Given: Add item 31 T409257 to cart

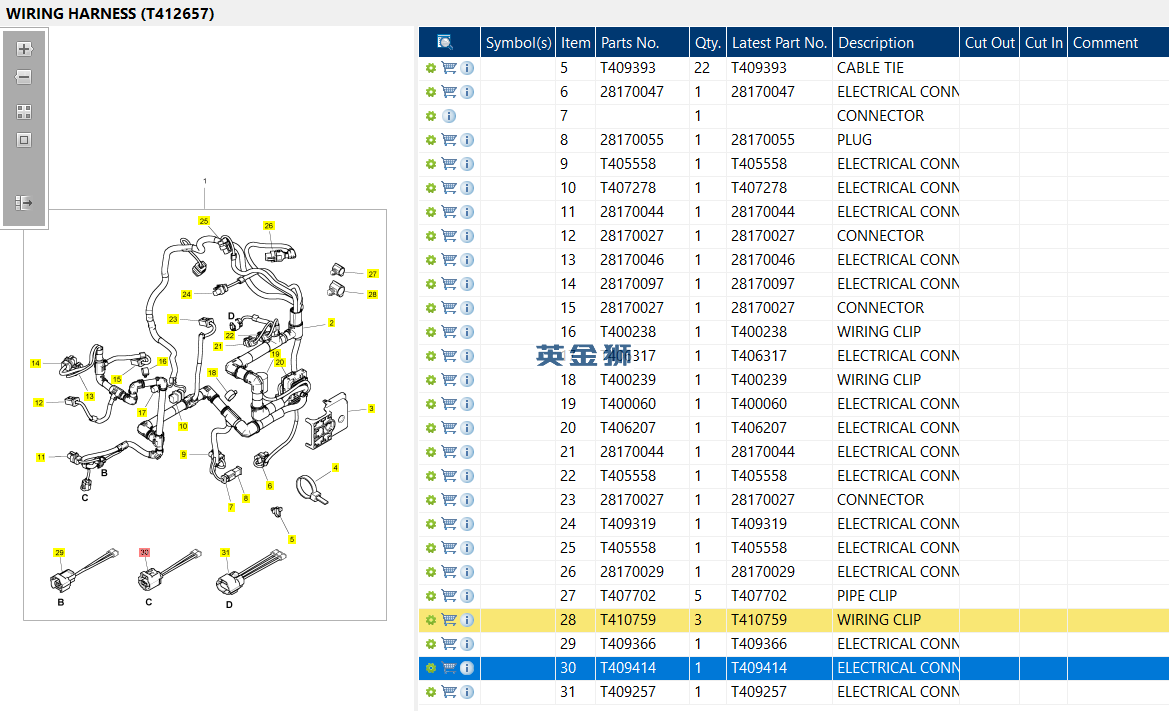Looking at the screenshot, I should pos(449,692).
